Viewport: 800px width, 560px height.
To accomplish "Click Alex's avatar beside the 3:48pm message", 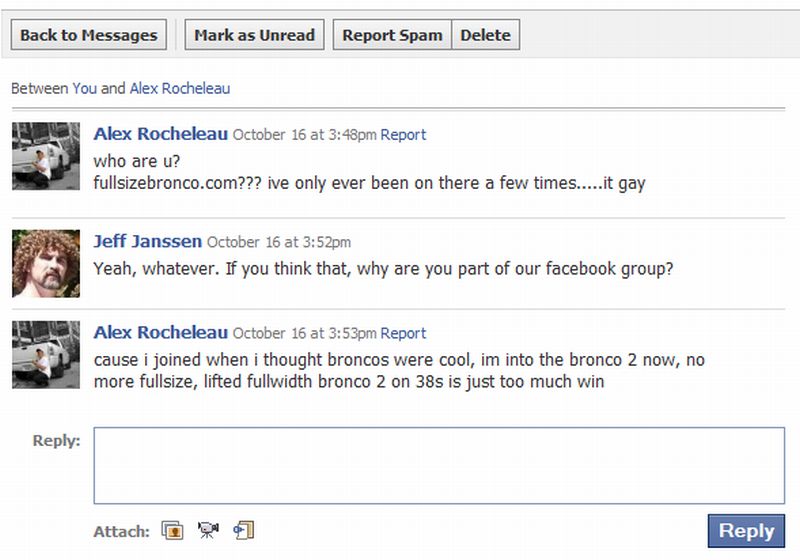I will (46, 156).
